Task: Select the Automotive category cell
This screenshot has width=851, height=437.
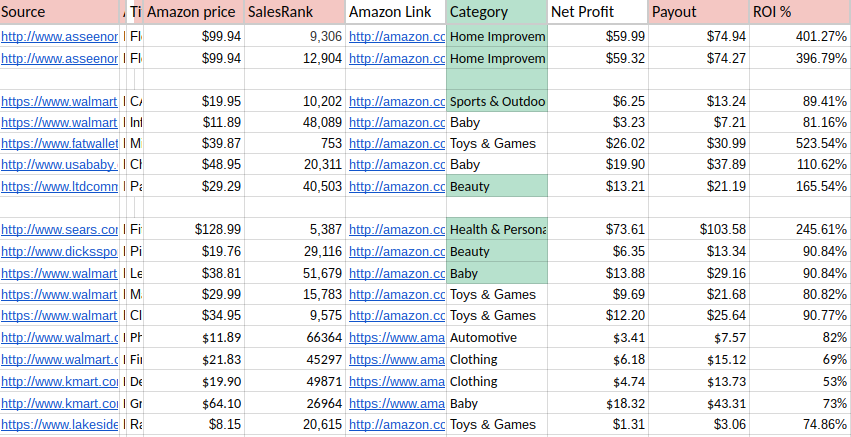Action: [x=497, y=338]
